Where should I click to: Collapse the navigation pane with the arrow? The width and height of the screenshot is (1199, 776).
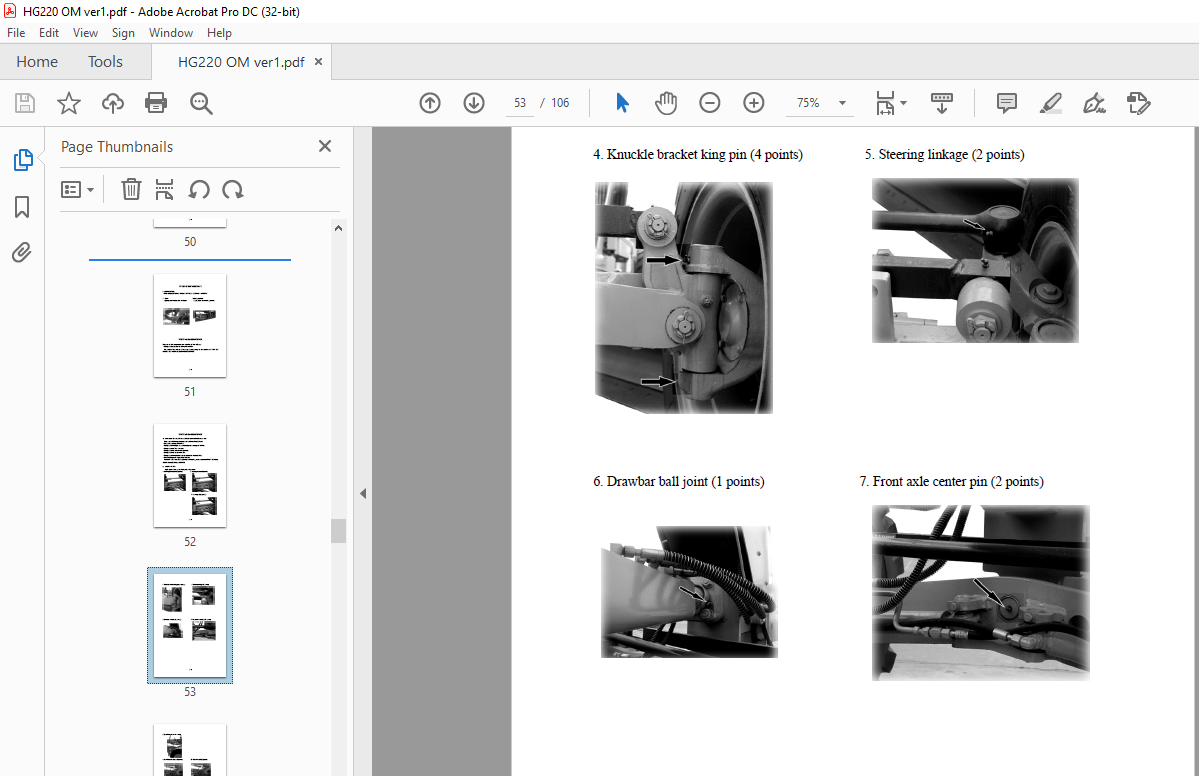(x=363, y=494)
